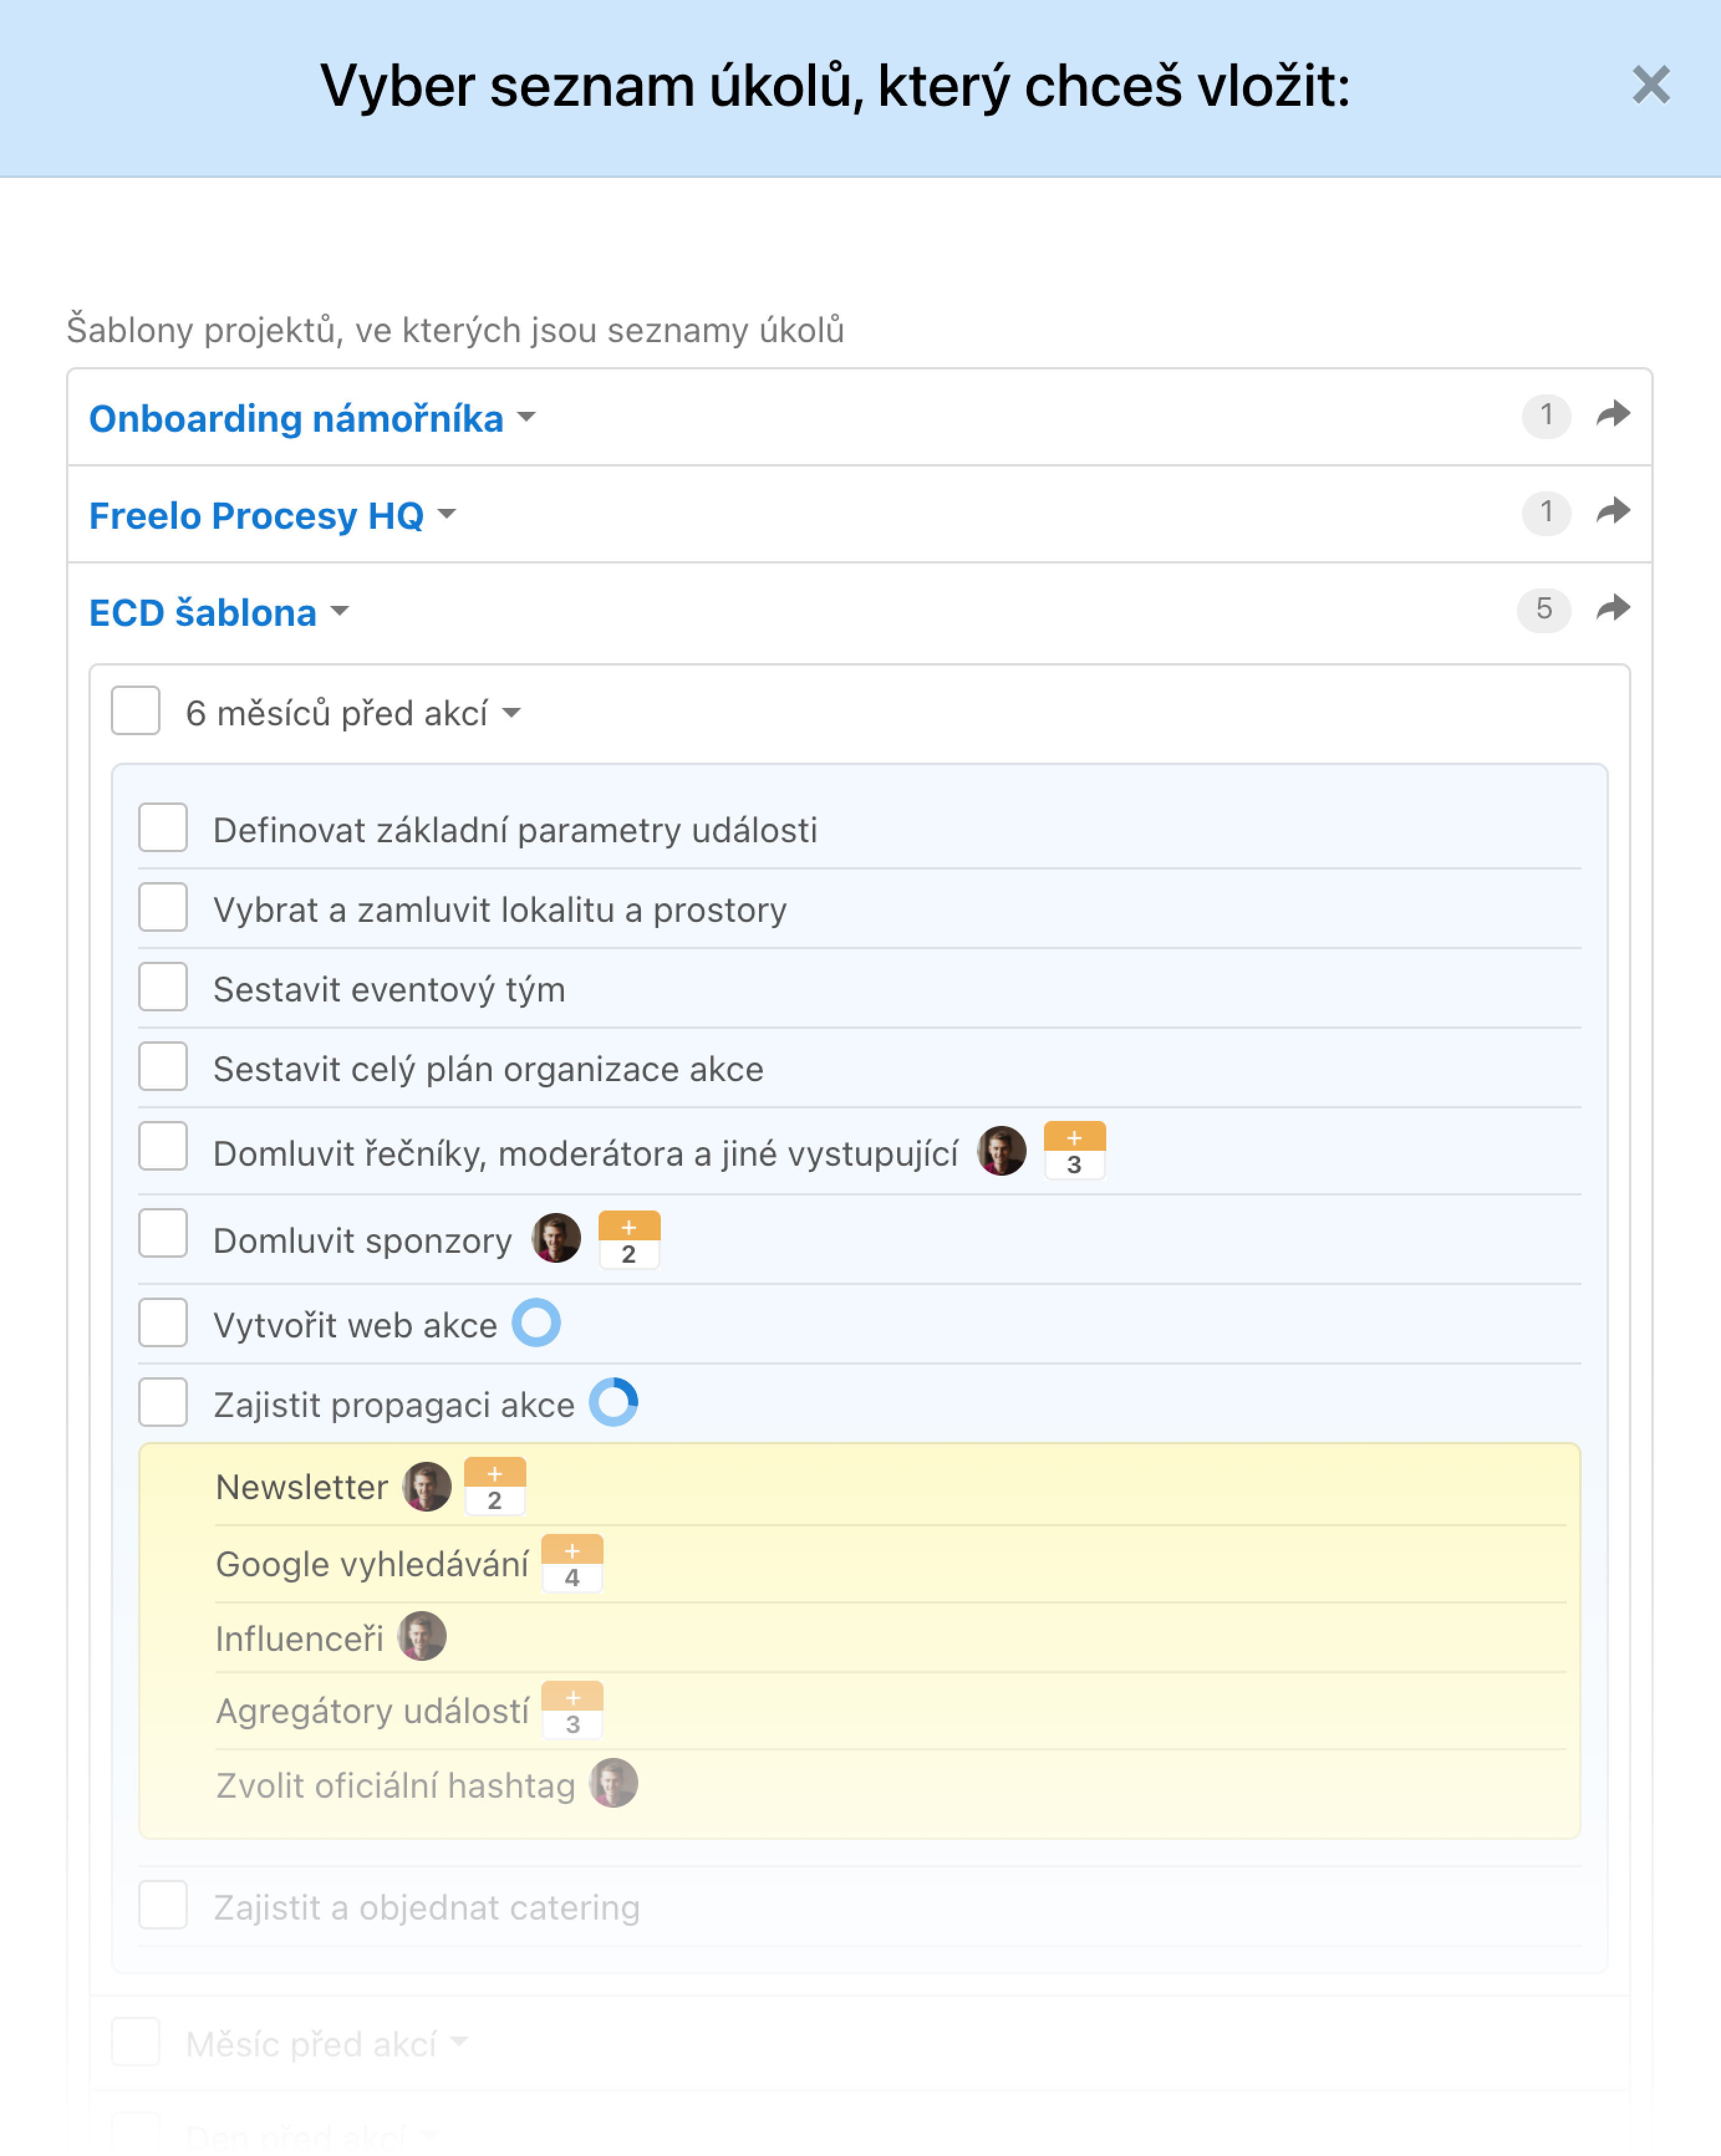Click the calendar badge on Agregátory událostí
This screenshot has height=2156, width=1721.
tap(572, 1710)
